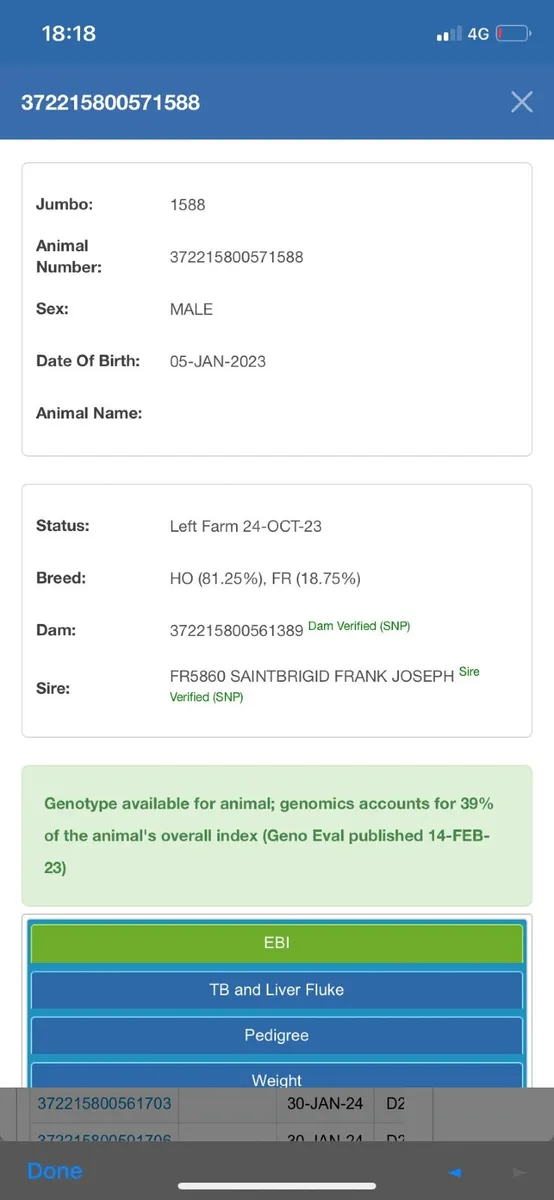Tap the 18:18 clock in status bar
This screenshot has width=554, height=1200.
click(x=68, y=34)
